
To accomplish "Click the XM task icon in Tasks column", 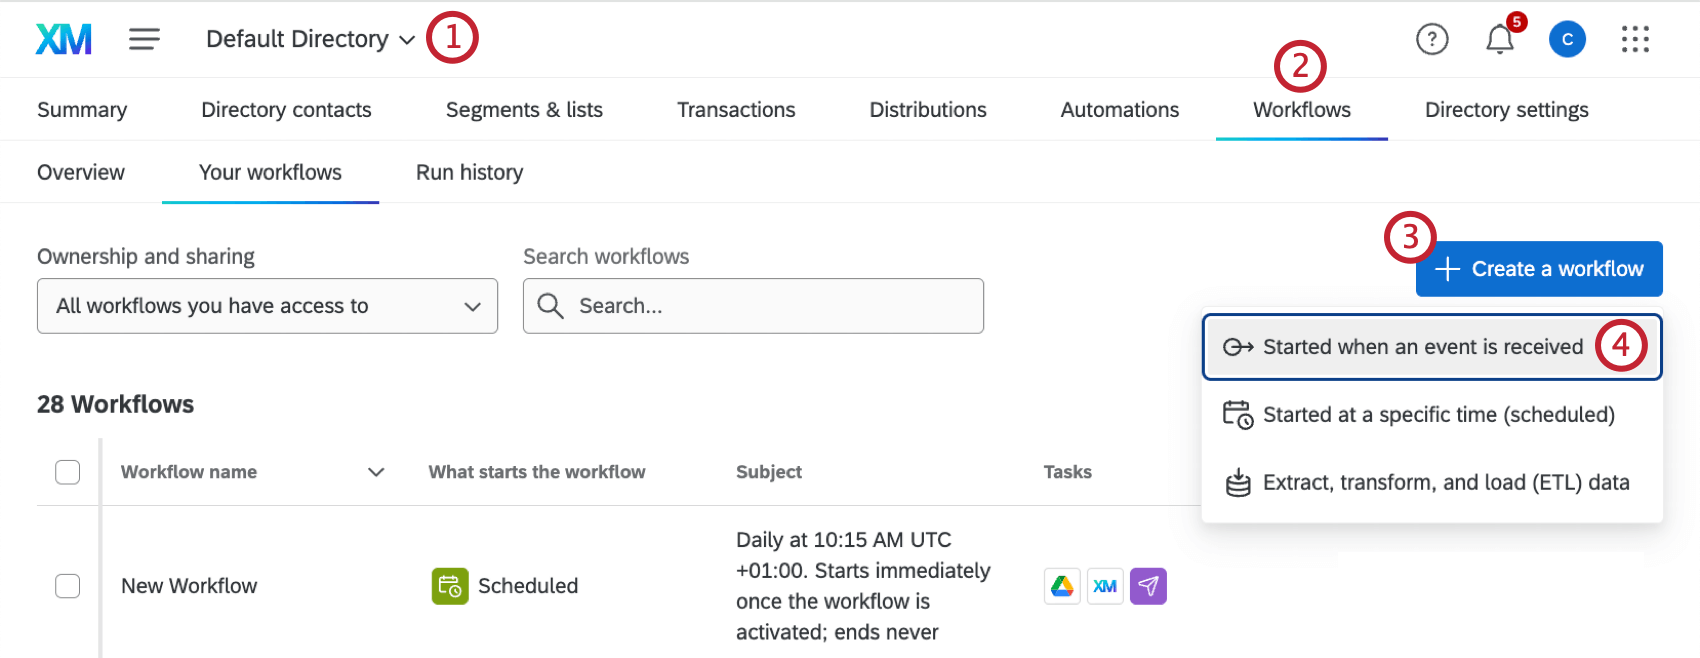I will [1105, 586].
